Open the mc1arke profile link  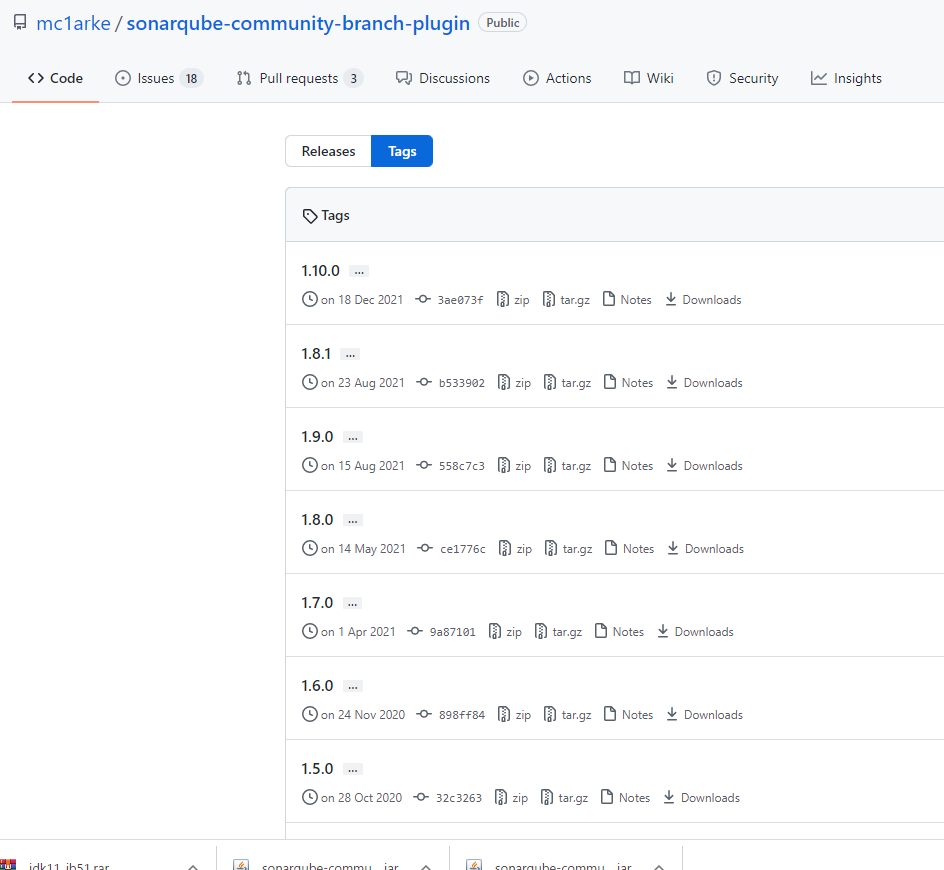(x=73, y=22)
